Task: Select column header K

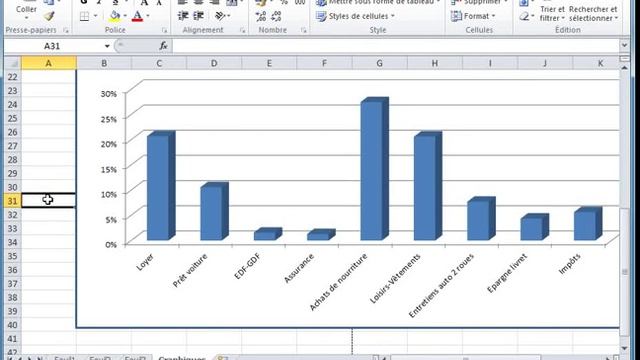Action: [x=600, y=63]
